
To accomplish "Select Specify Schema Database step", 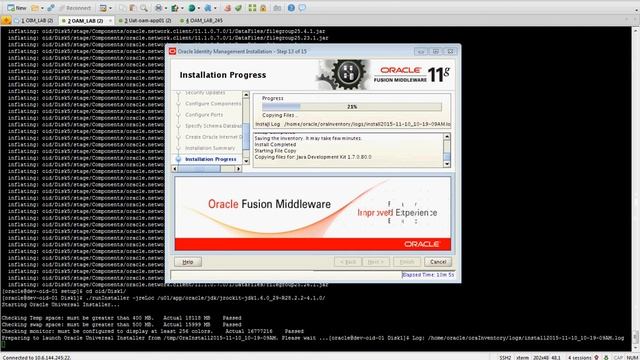I will tap(213, 126).
